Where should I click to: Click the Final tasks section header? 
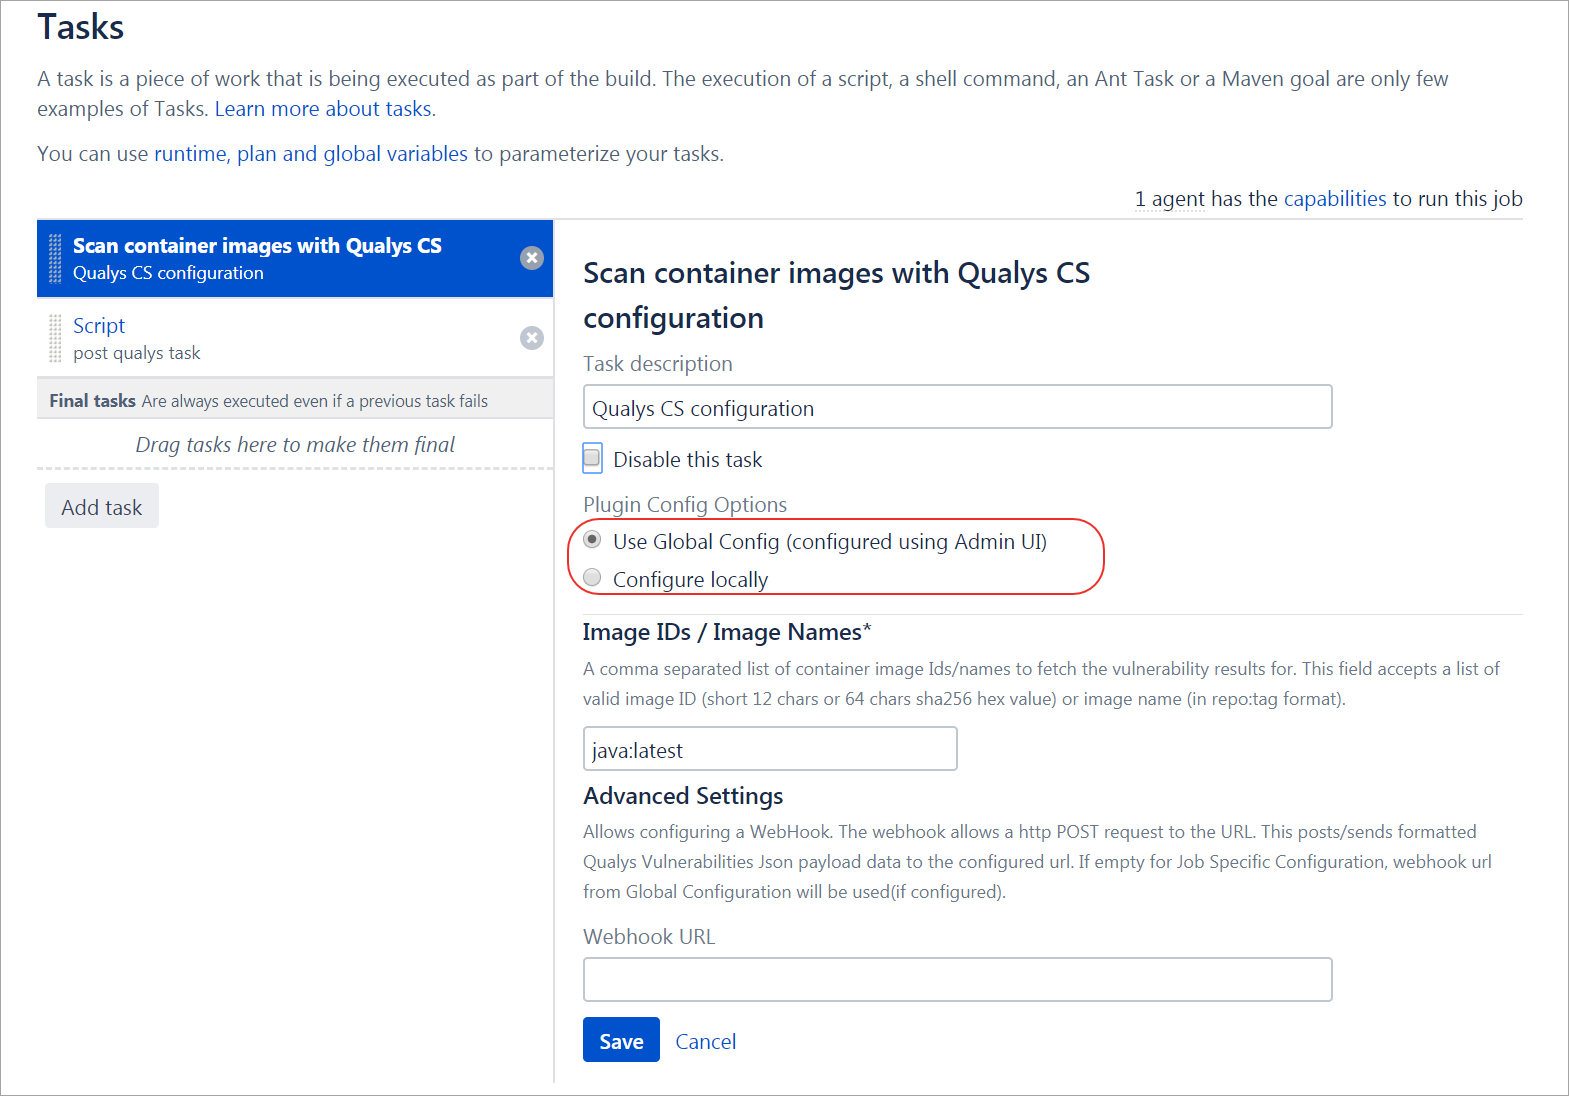(x=295, y=400)
